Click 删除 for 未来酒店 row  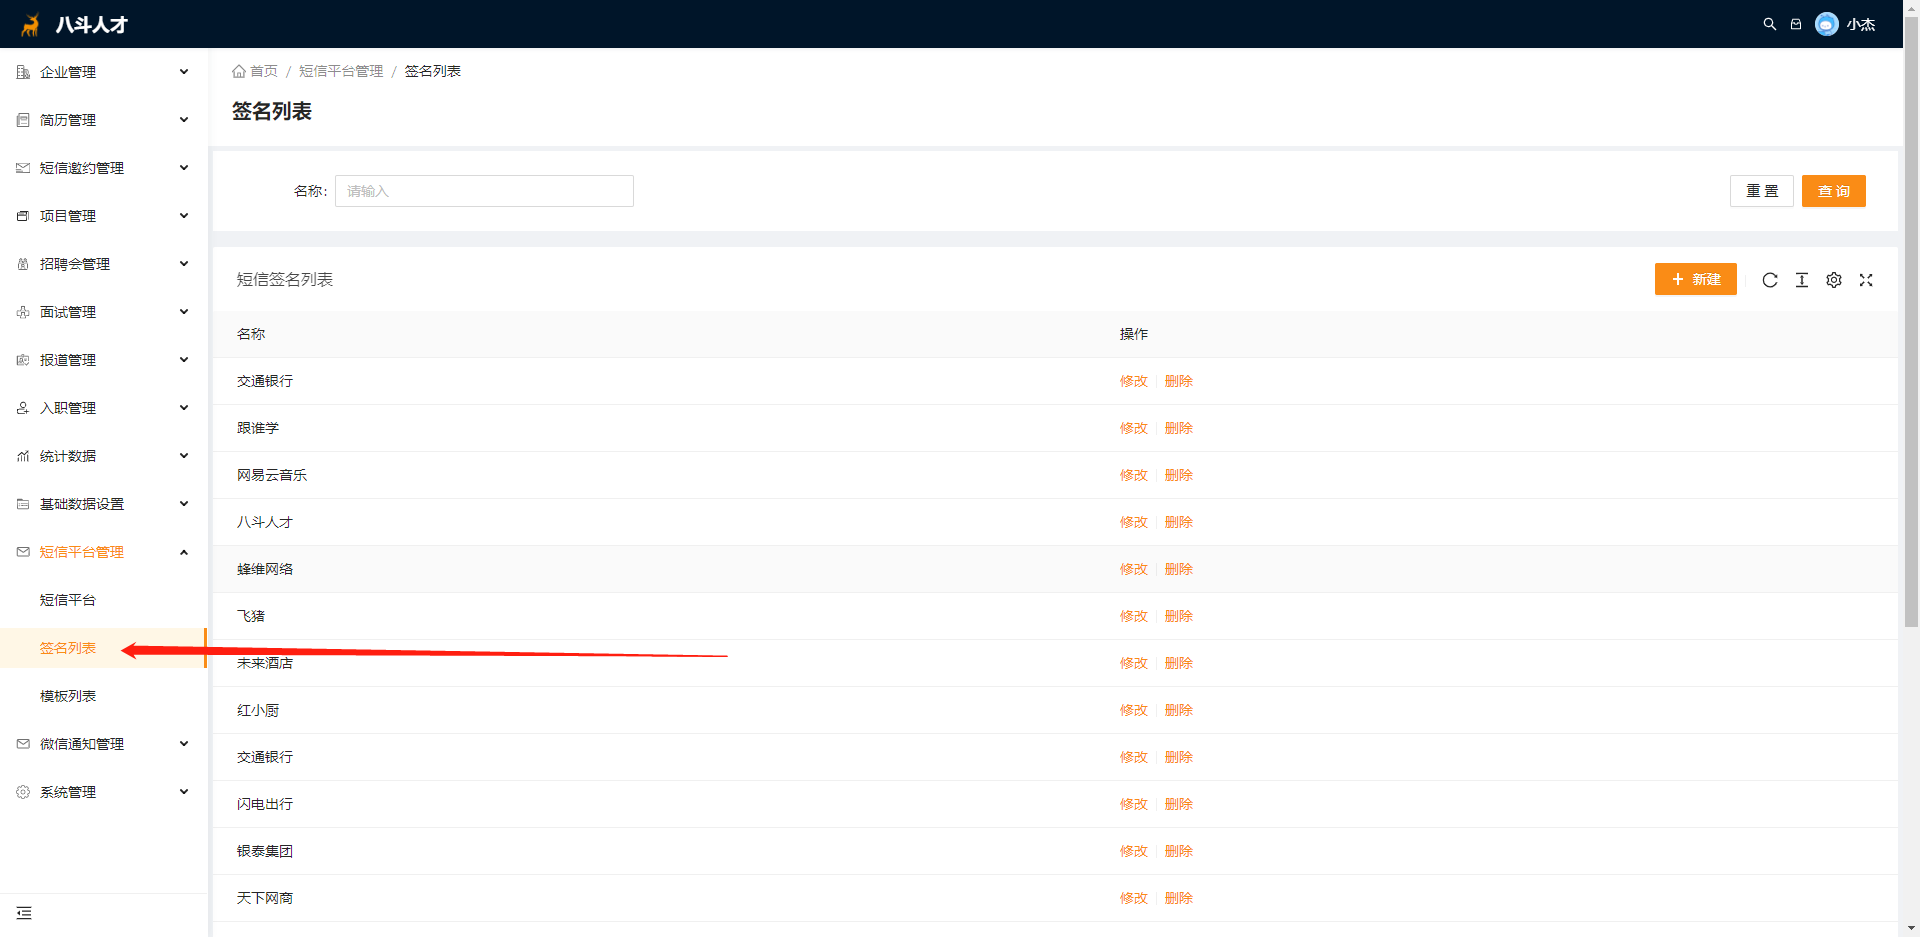pos(1179,663)
